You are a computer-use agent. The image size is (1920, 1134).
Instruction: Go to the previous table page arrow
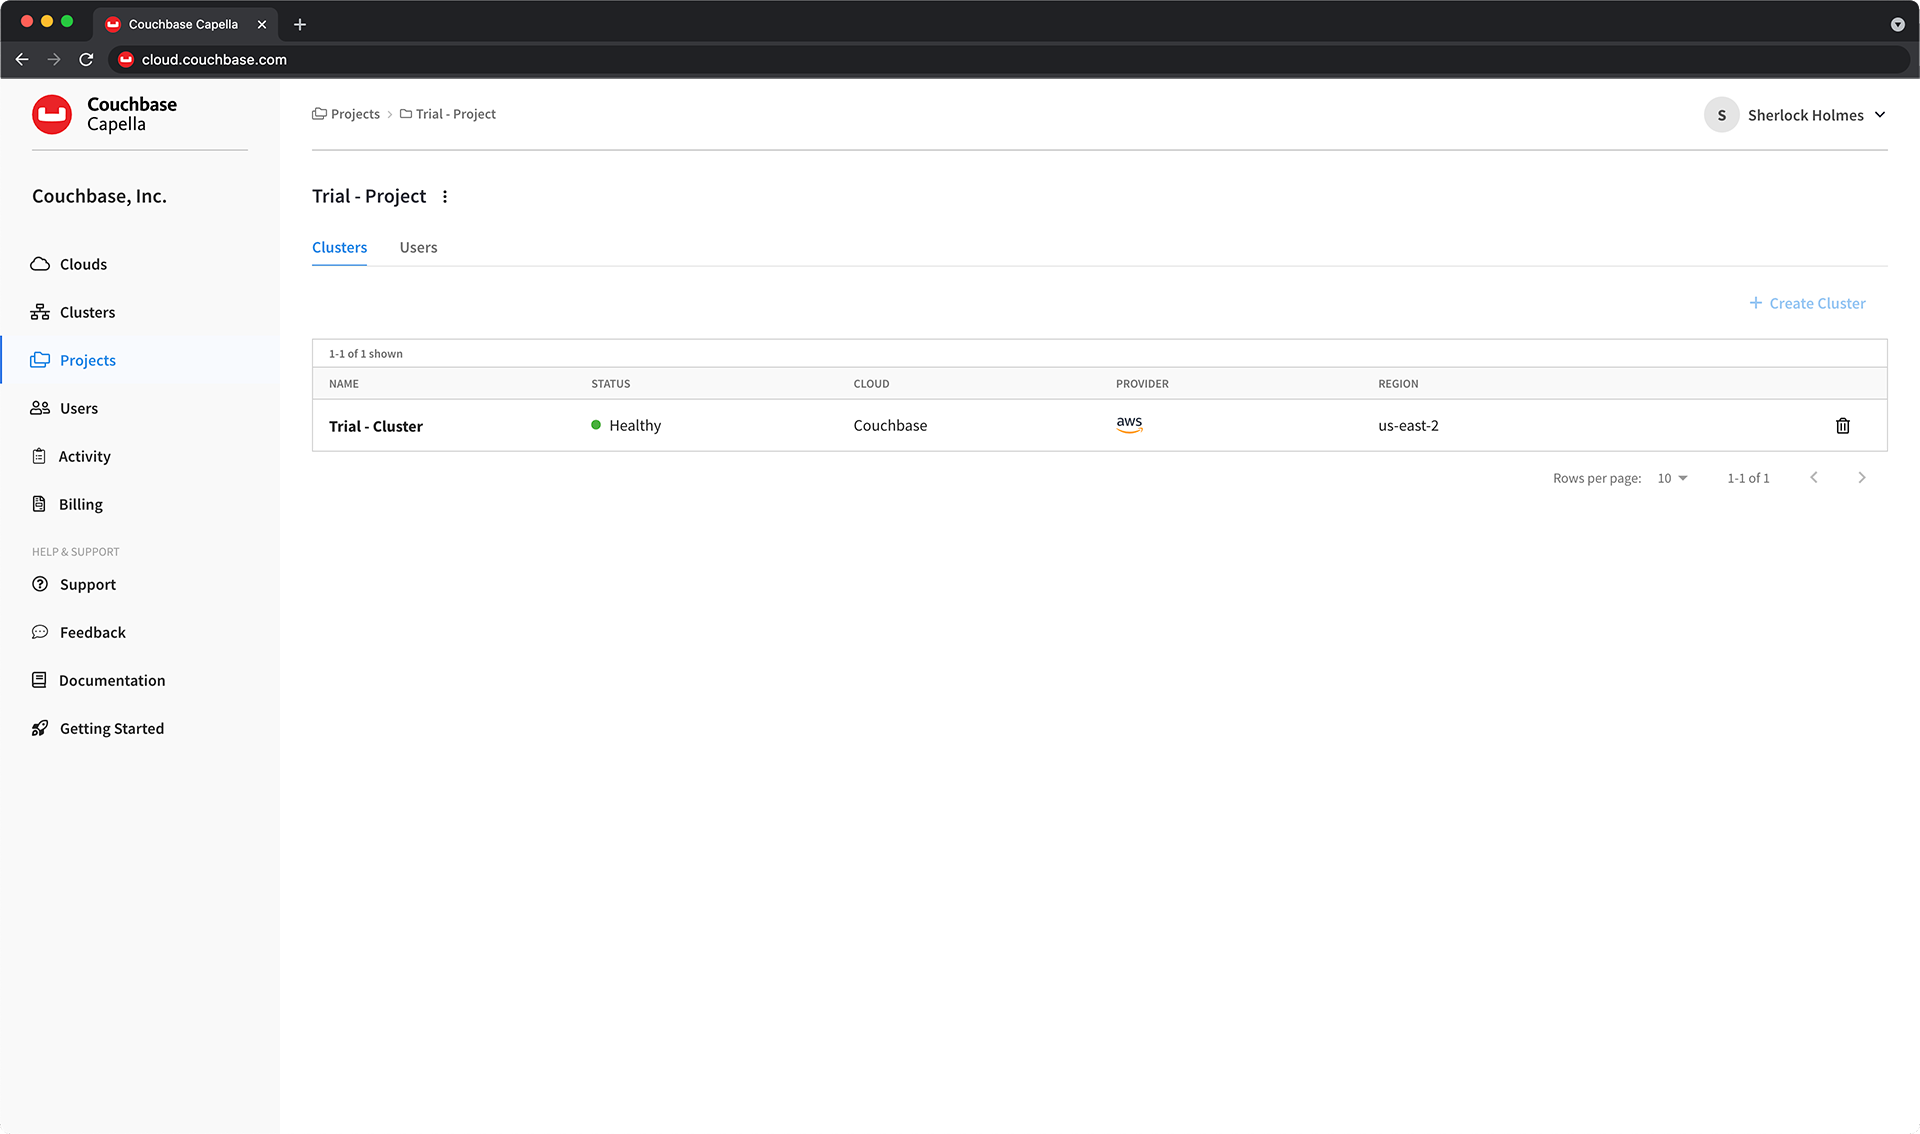[1814, 478]
